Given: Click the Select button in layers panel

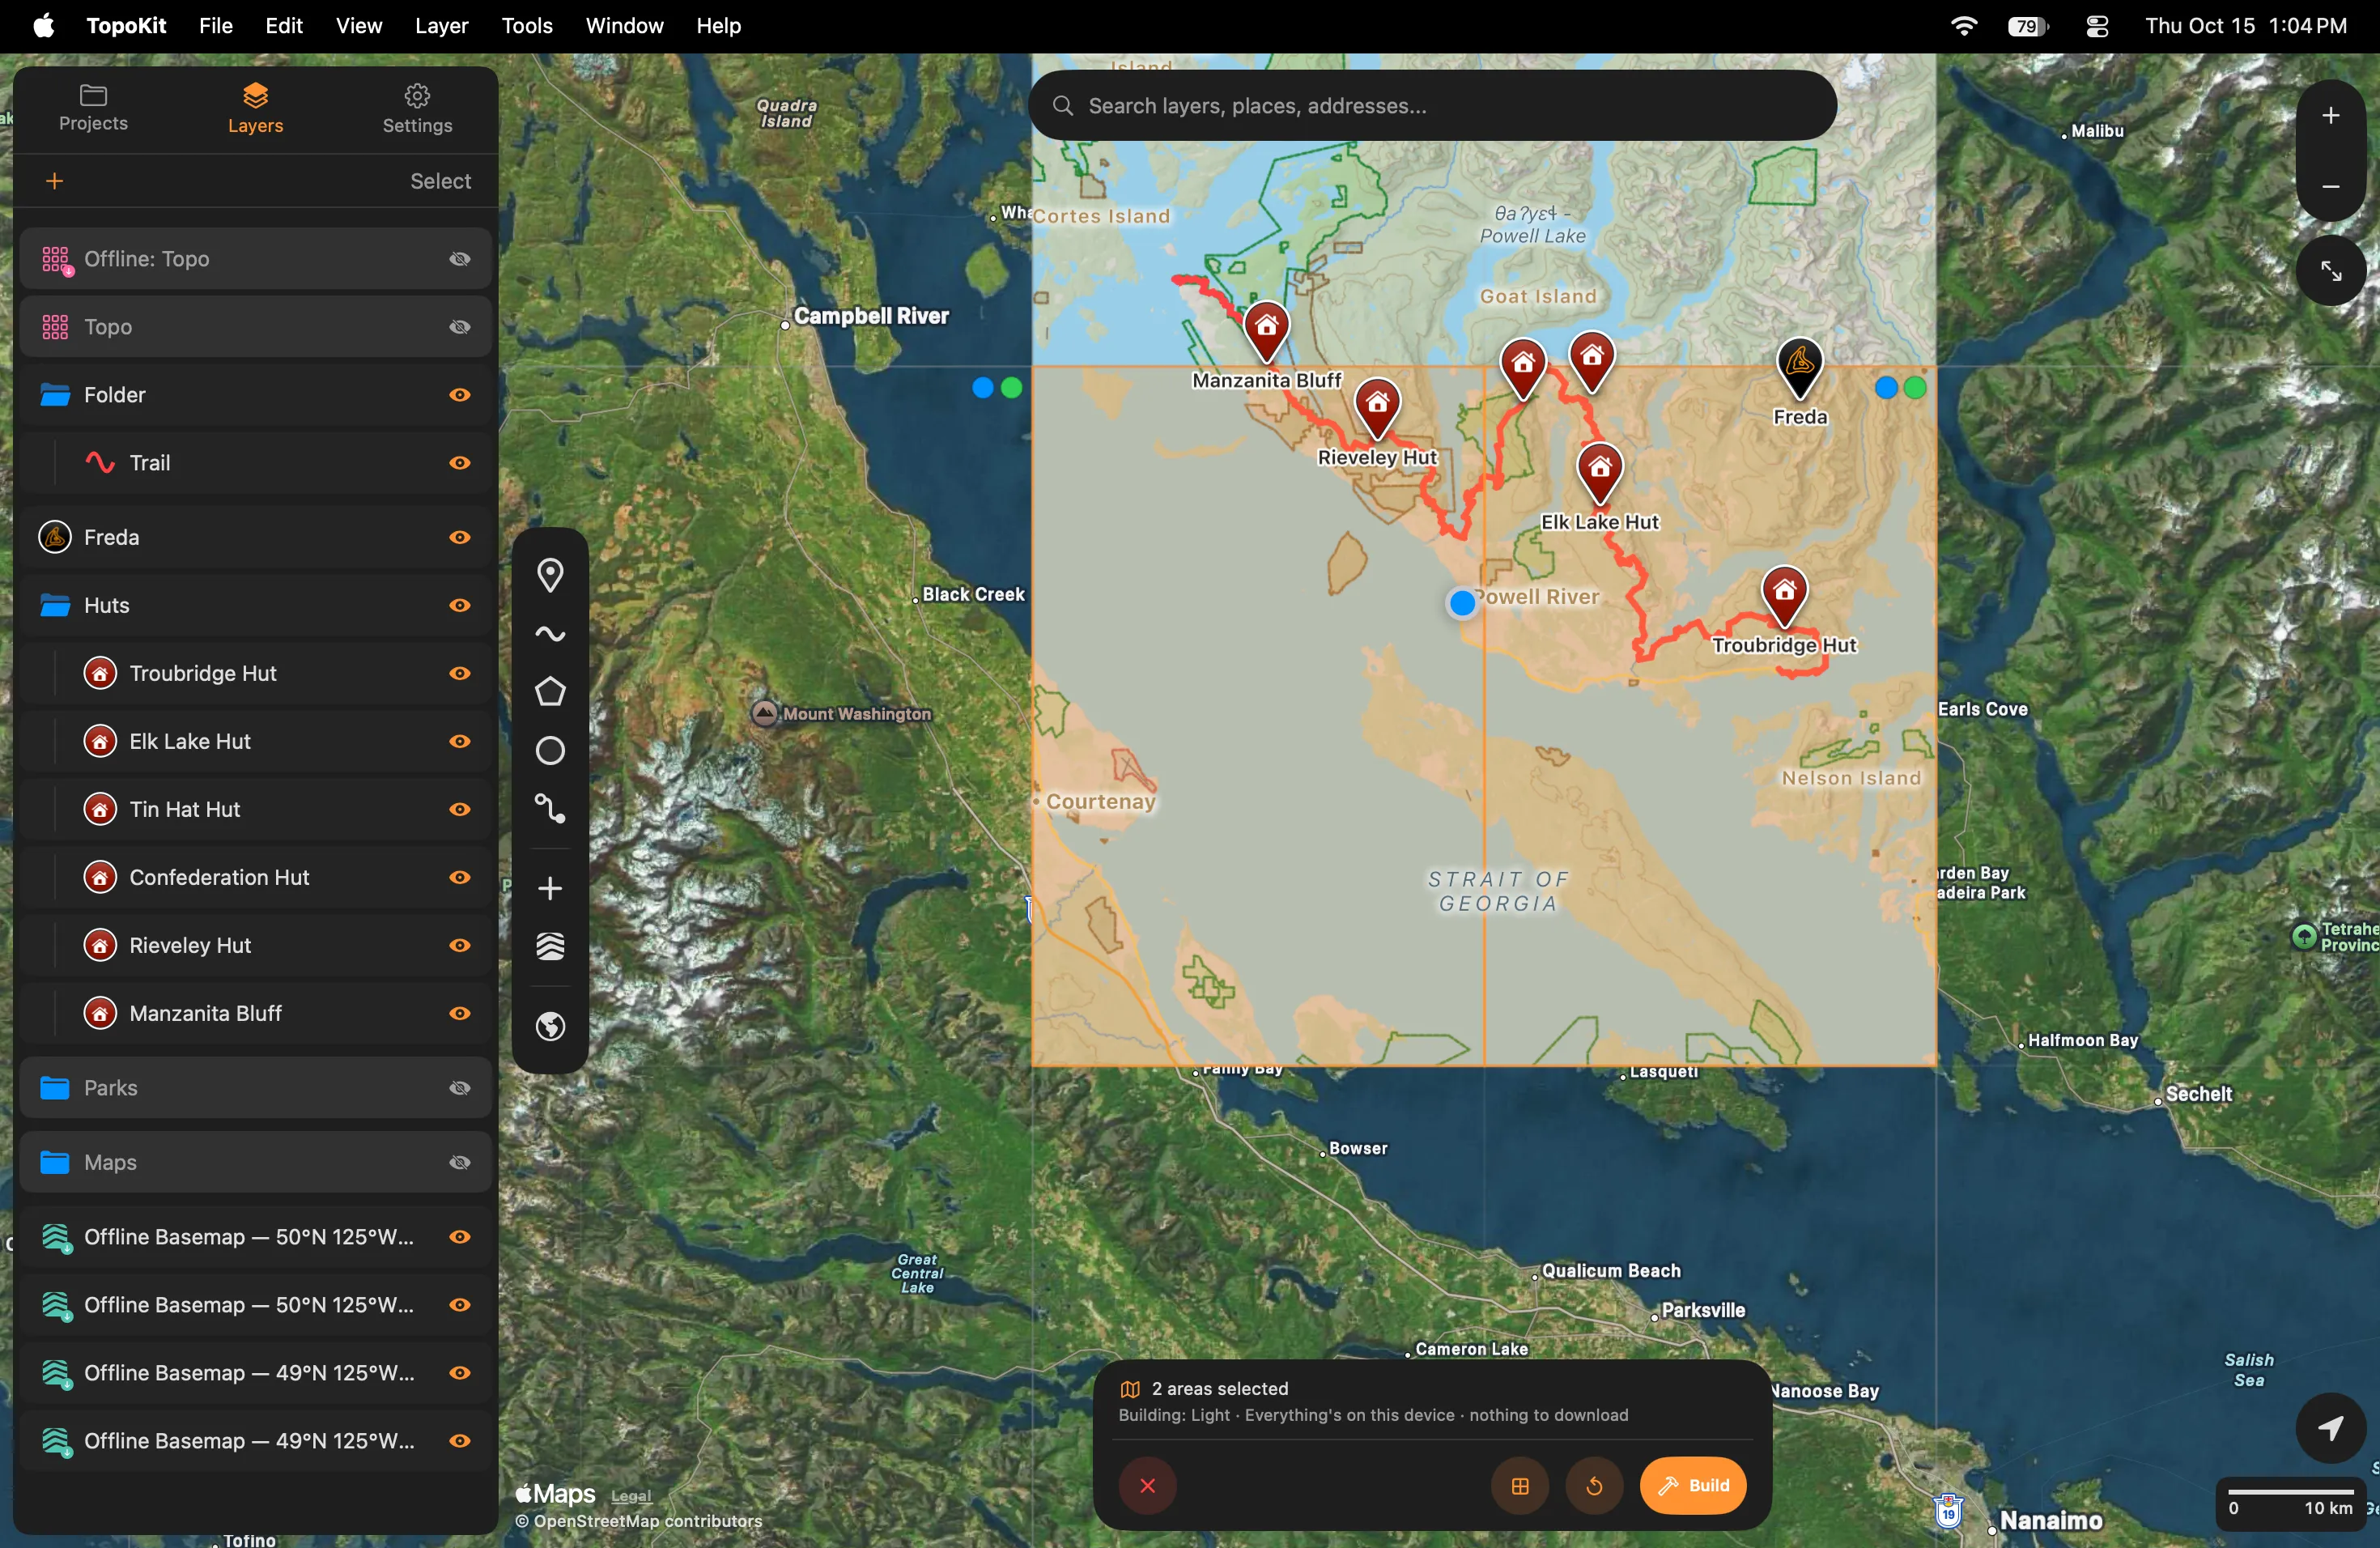Looking at the screenshot, I should point(441,181).
